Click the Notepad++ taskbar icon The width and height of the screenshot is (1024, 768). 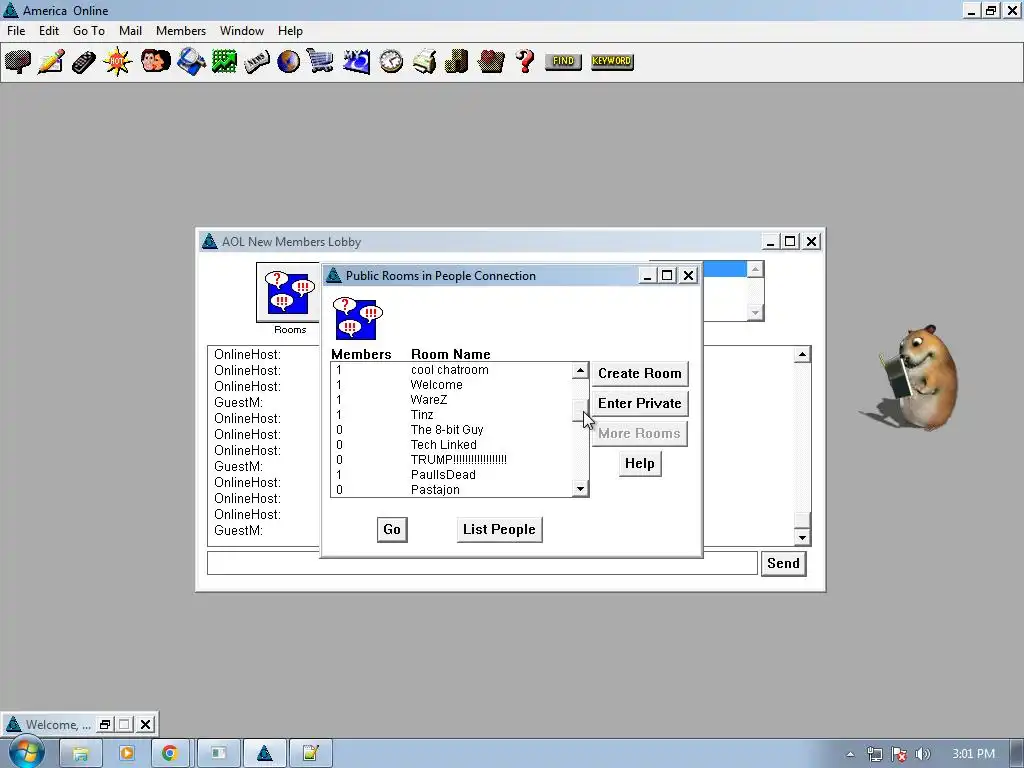coord(310,754)
